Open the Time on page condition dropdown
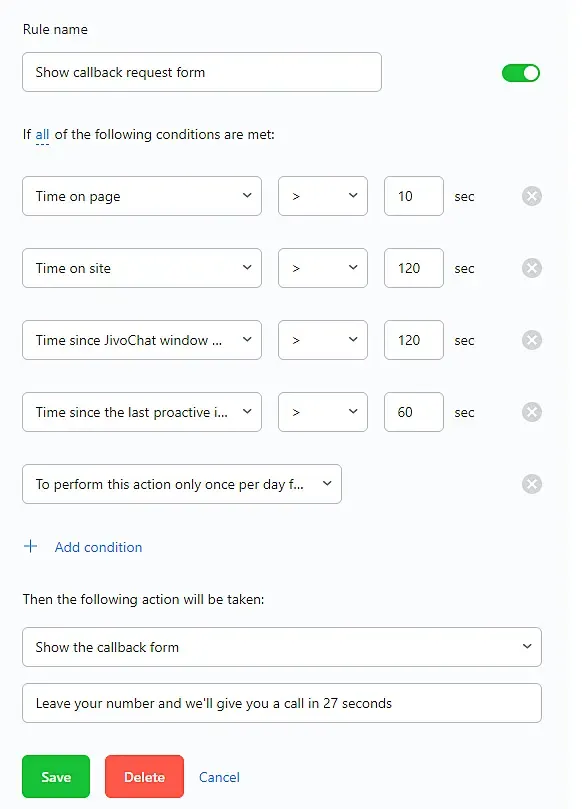 pyautogui.click(x=142, y=196)
